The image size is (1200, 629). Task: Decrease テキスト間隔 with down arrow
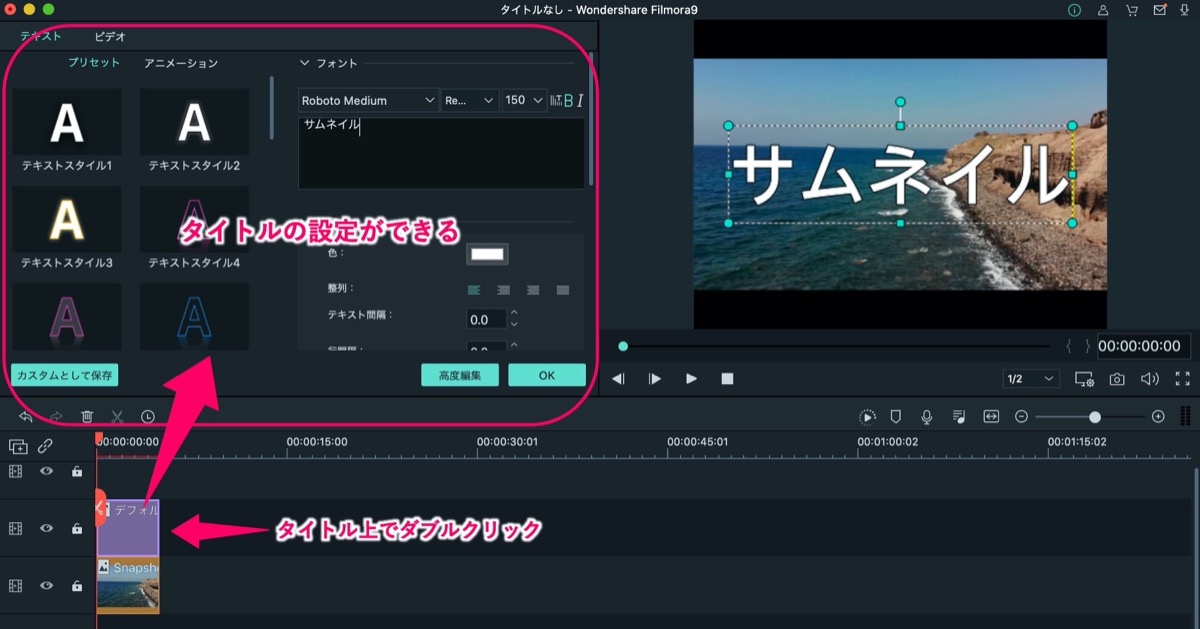[514, 325]
